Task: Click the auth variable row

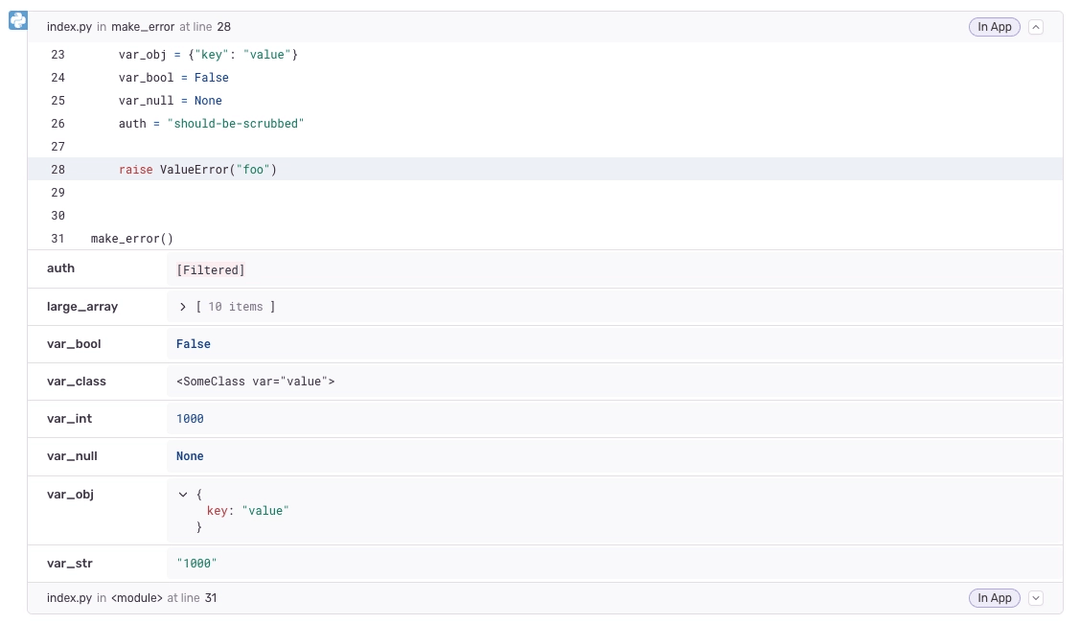Action: click(x=60, y=268)
